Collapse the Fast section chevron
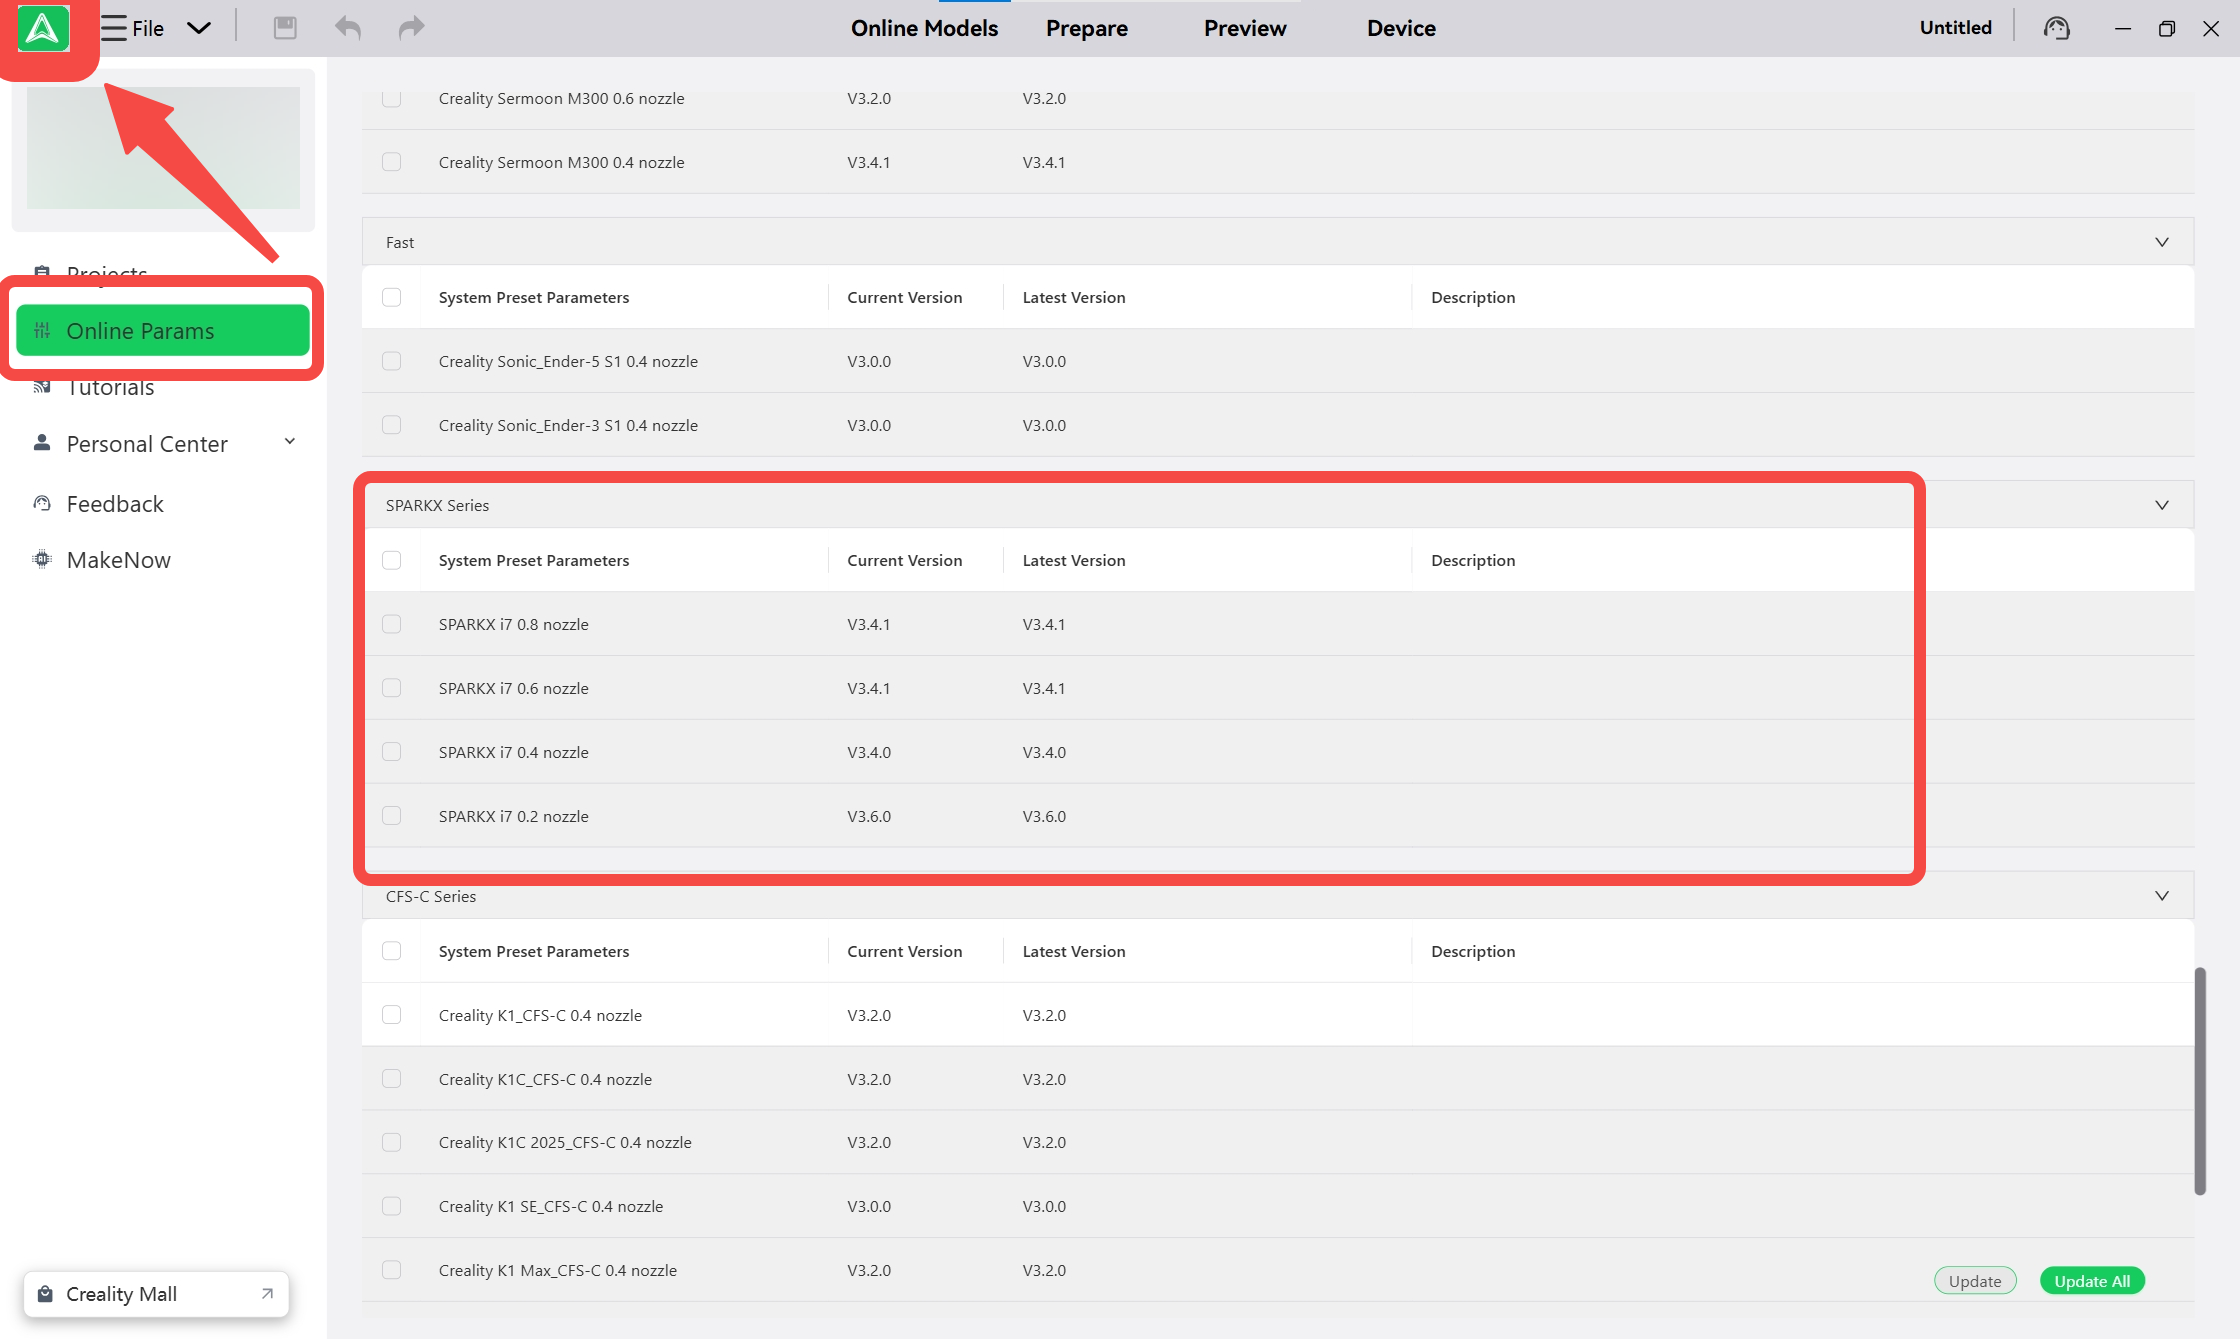This screenshot has width=2240, height=1339. coord(2161,242)
